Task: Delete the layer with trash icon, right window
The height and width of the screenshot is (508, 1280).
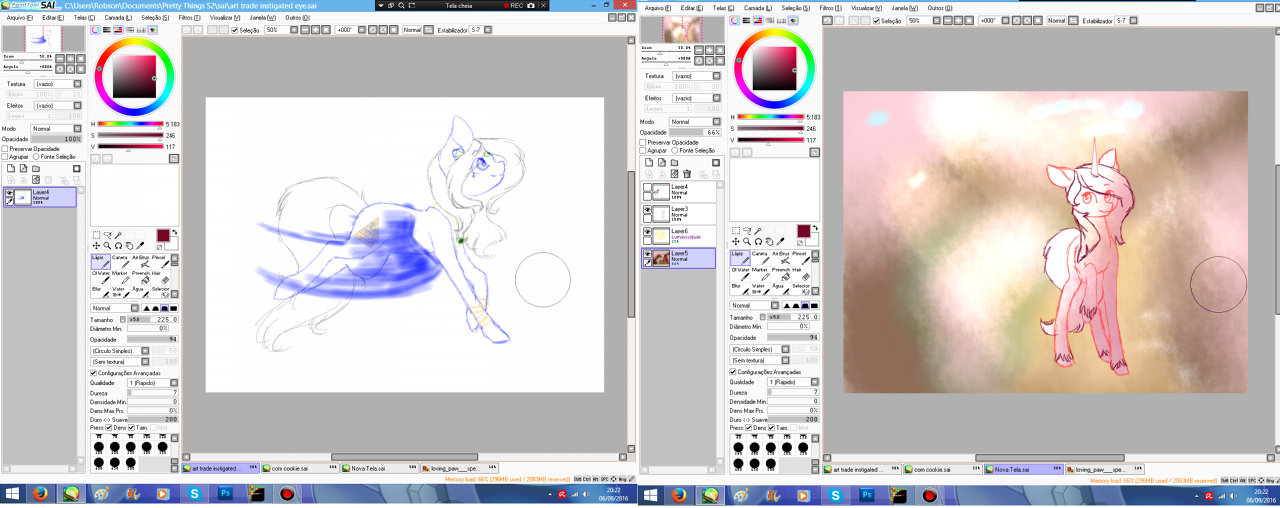Action: 687,173
